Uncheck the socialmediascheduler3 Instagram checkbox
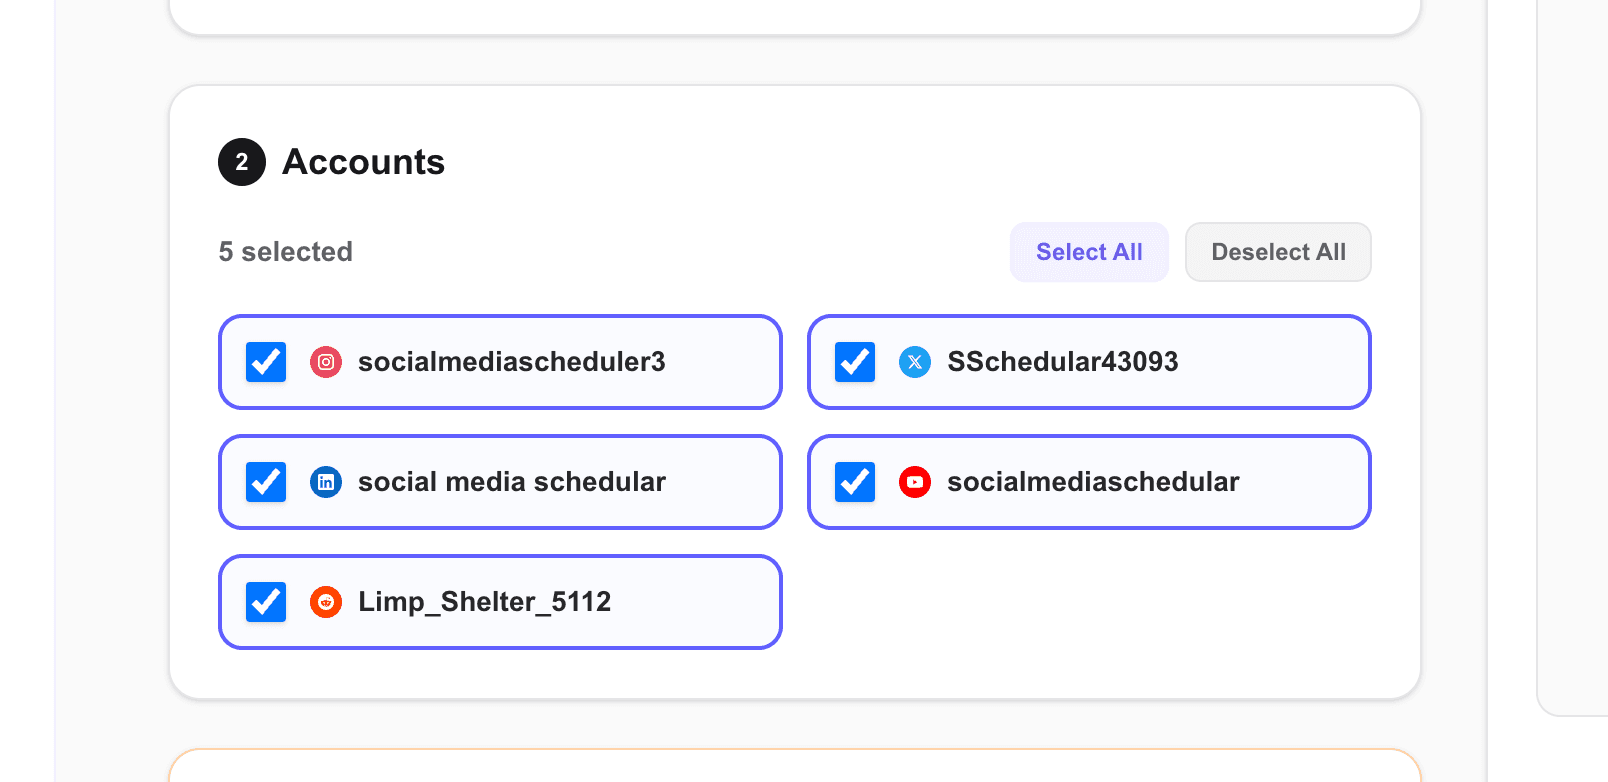The width and height of the screenshot is (1608, 782). click(x=266, y=362)
